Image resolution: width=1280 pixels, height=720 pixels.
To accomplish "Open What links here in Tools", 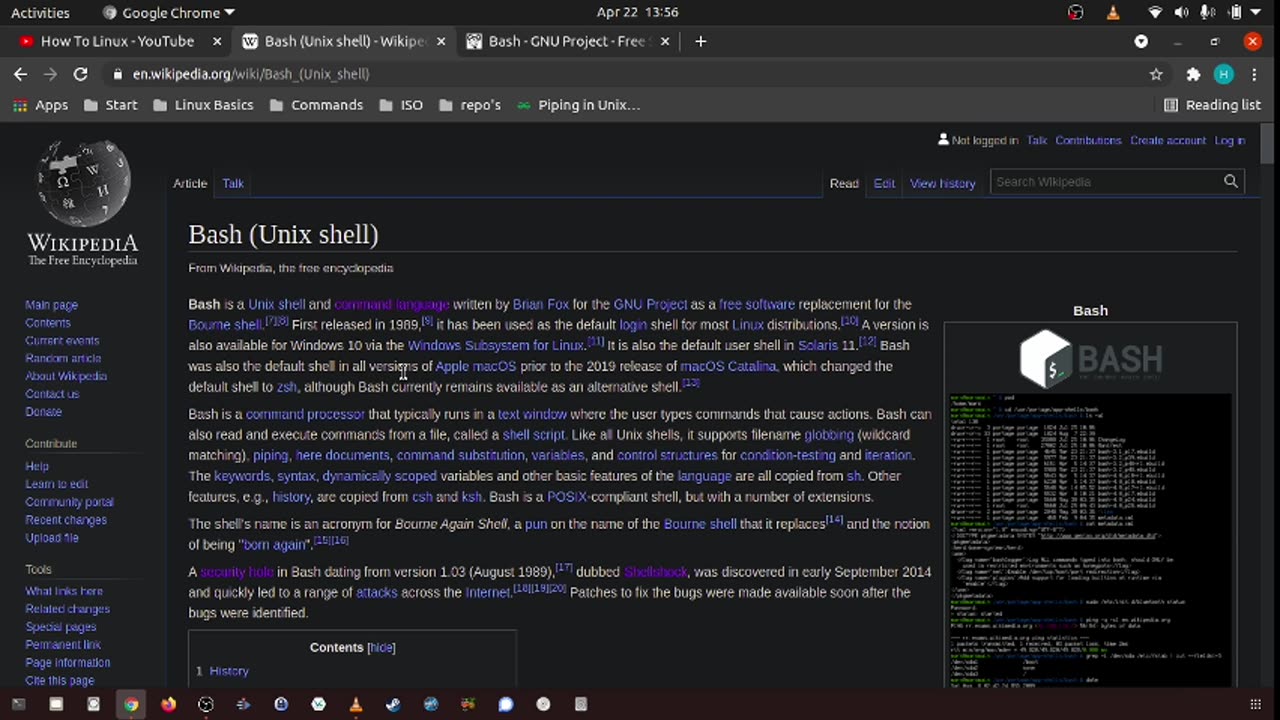I will 64,591.
